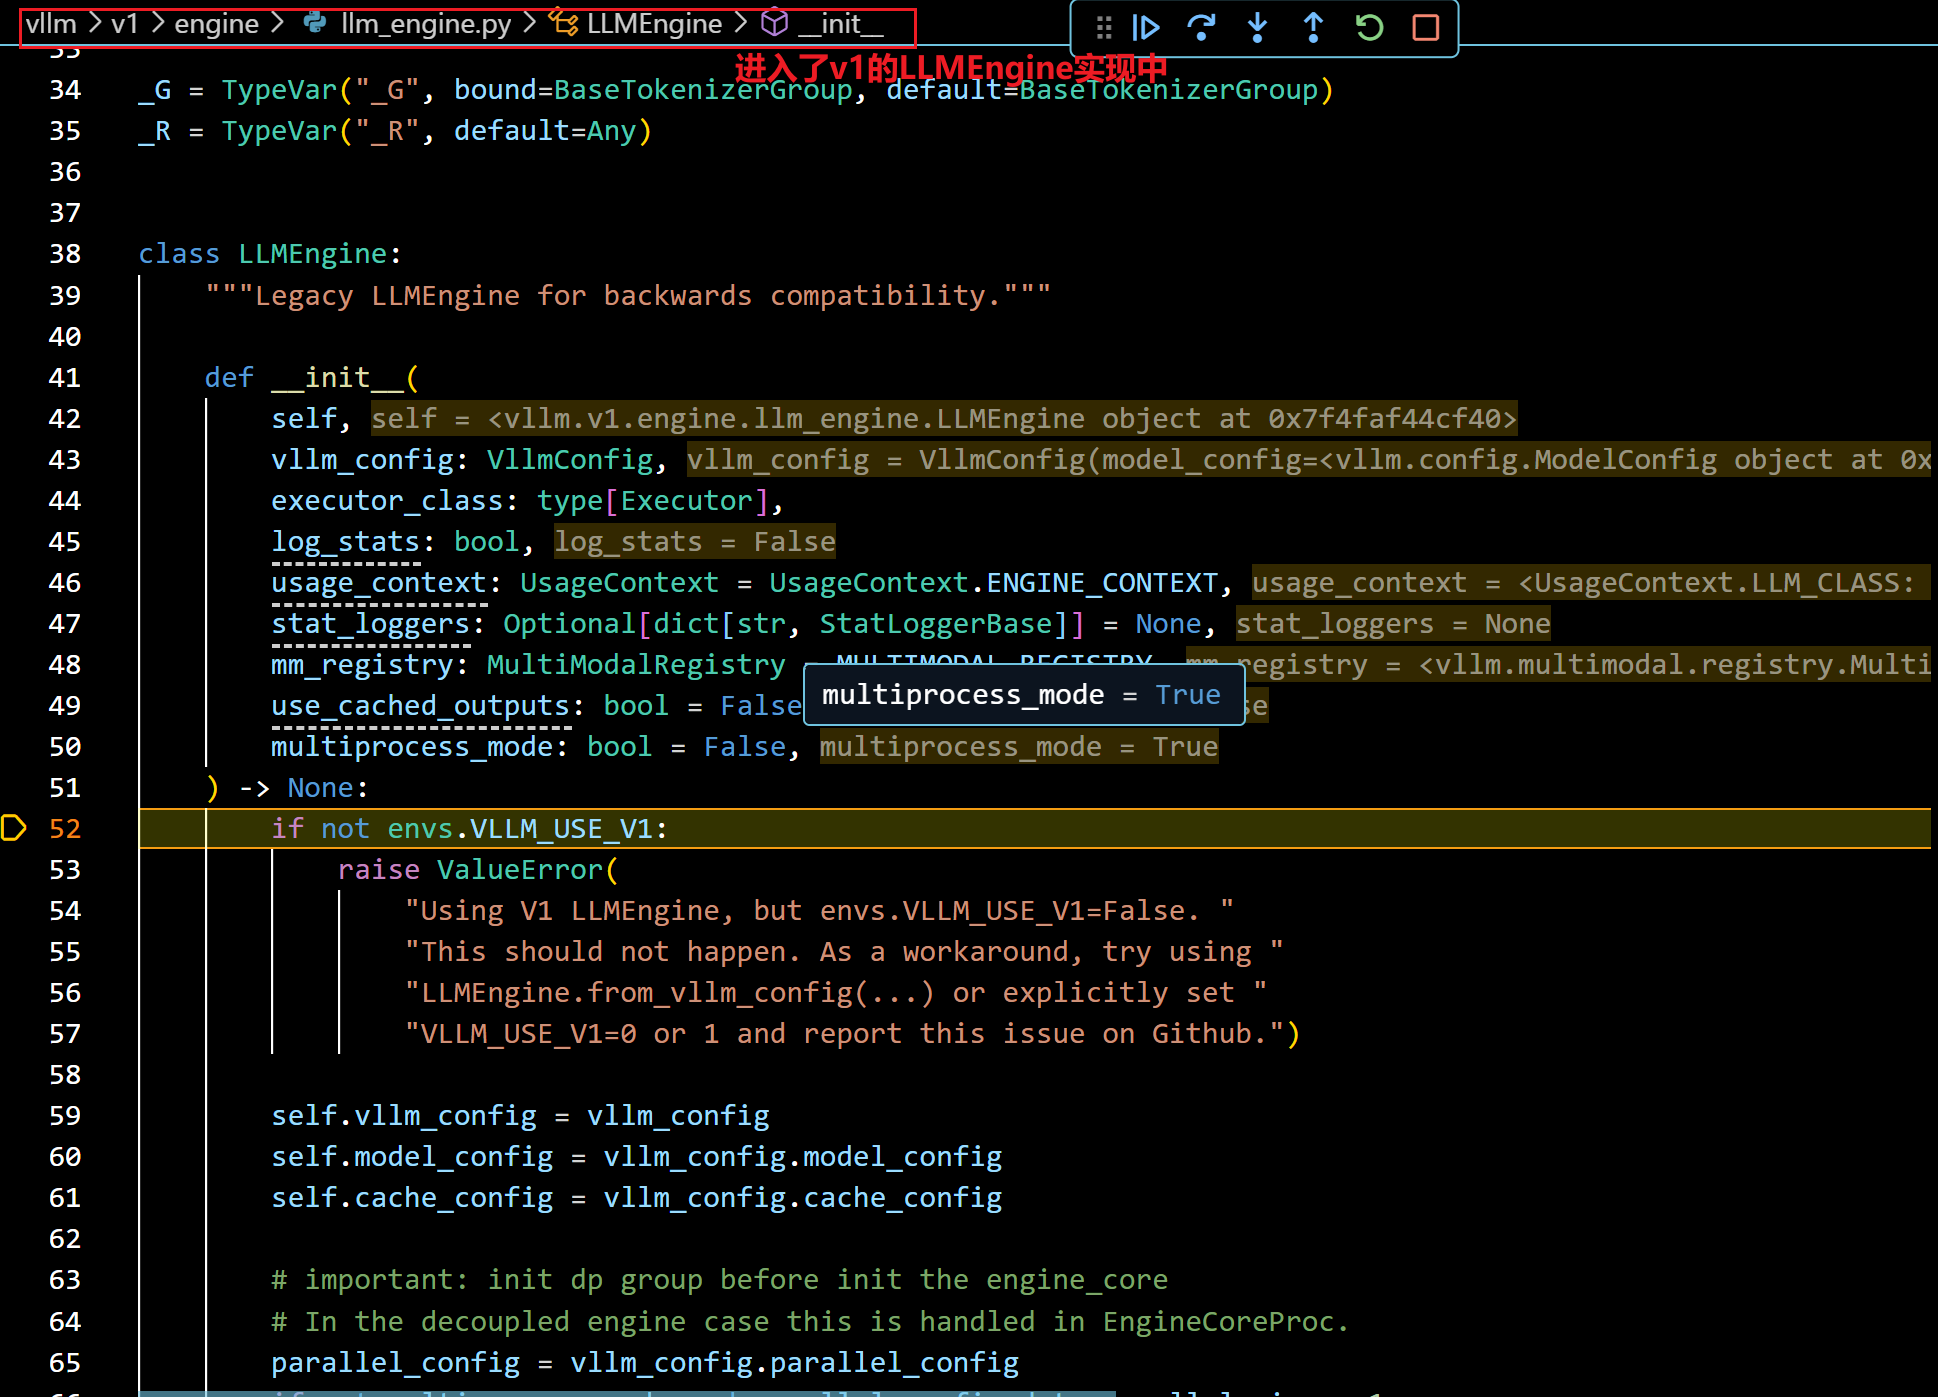
Task: Click the Step Out arrow icon
Action: coord(1313,27)
